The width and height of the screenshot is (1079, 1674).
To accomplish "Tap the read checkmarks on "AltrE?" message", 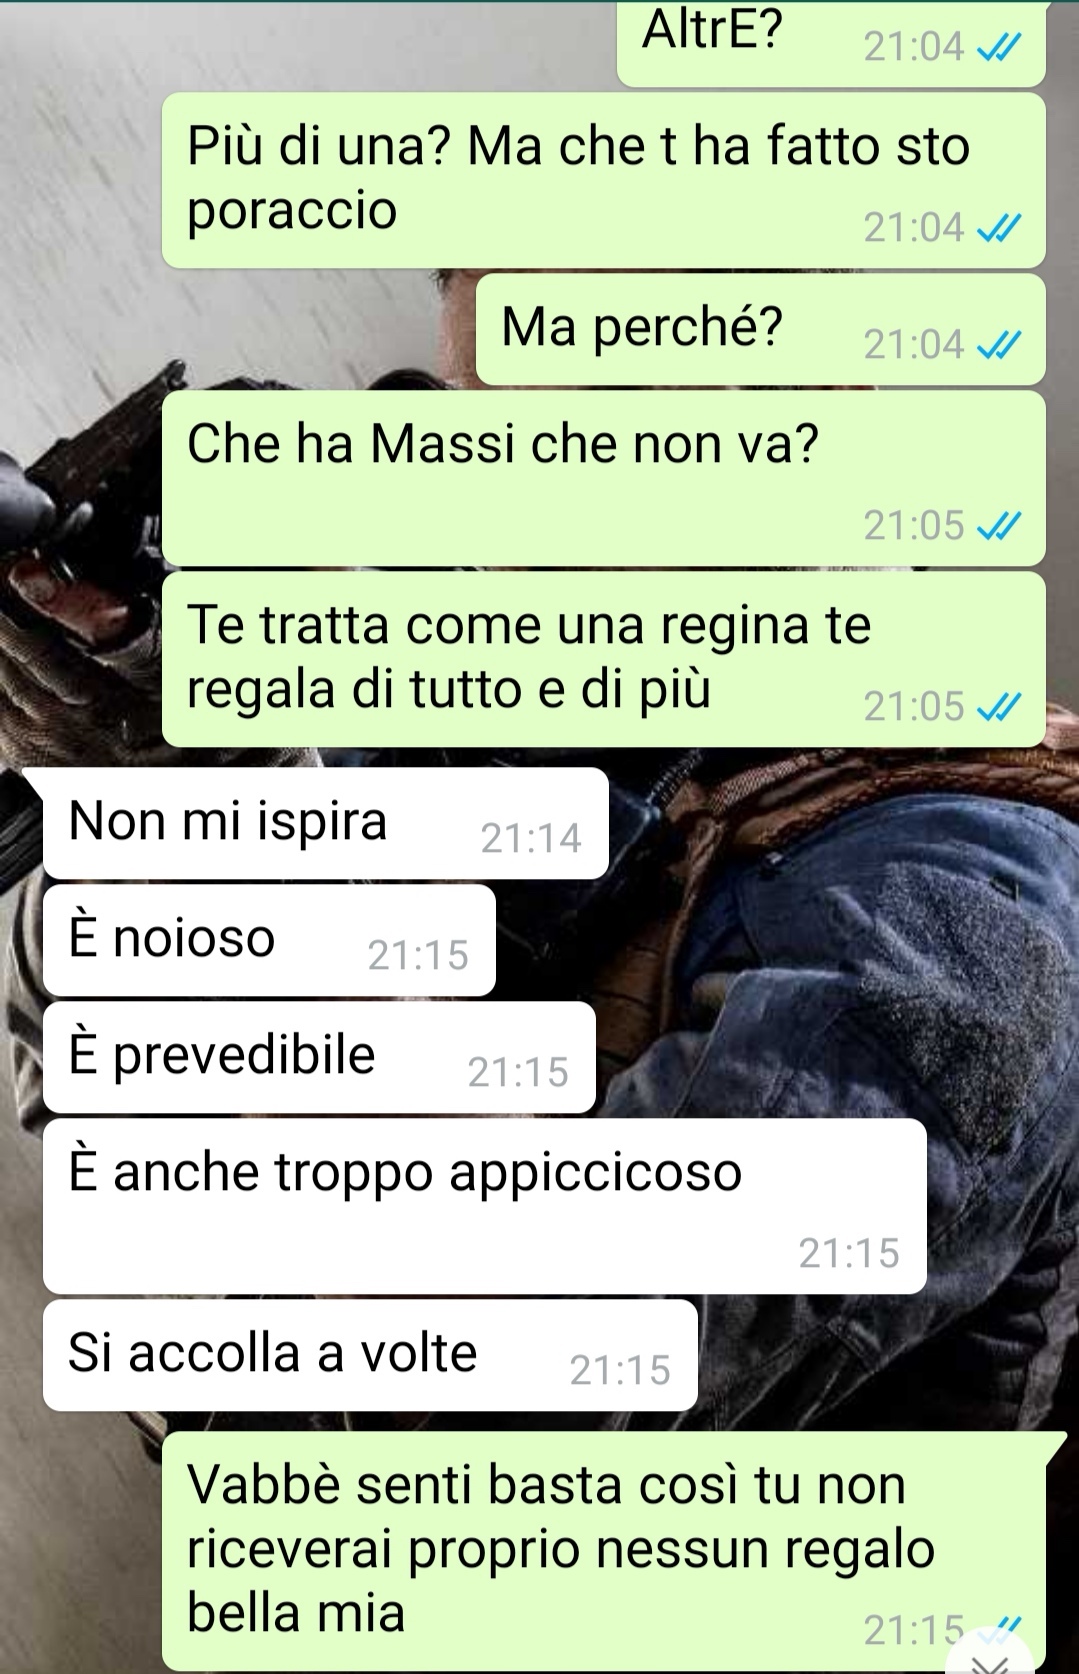I will point(998,48).
